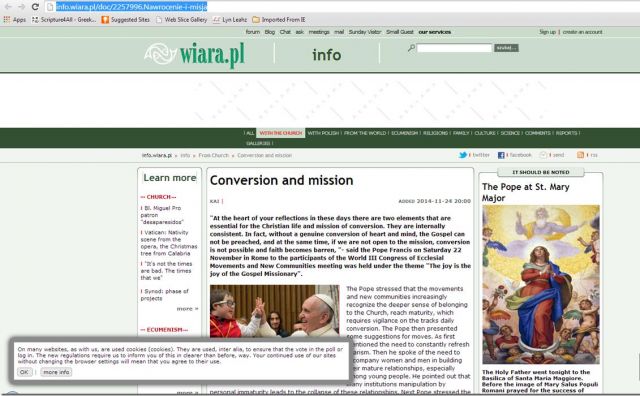Click the address bar URL
640x396 pixels.
pyautogui.click(x=131, y=7)
